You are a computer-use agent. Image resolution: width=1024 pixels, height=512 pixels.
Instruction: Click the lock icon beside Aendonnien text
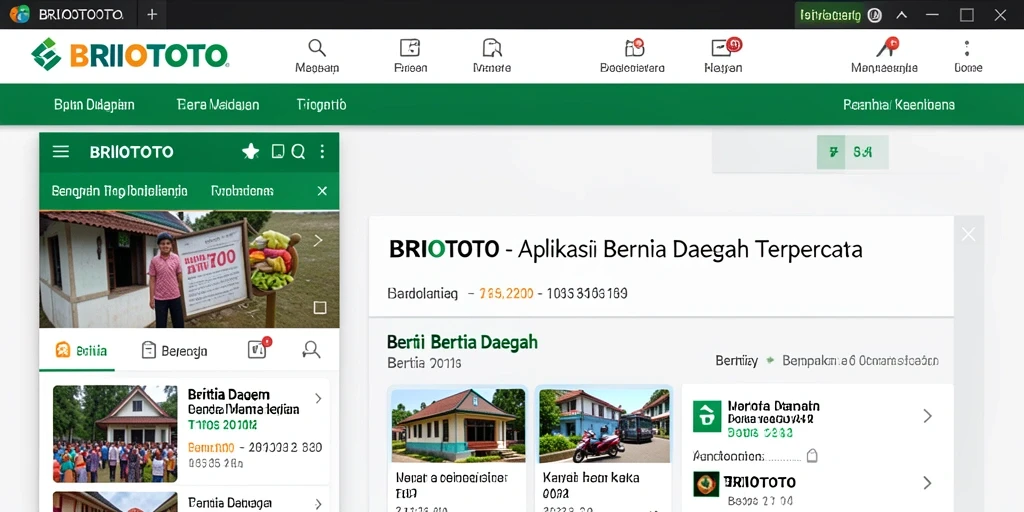[x=812, y=455]
